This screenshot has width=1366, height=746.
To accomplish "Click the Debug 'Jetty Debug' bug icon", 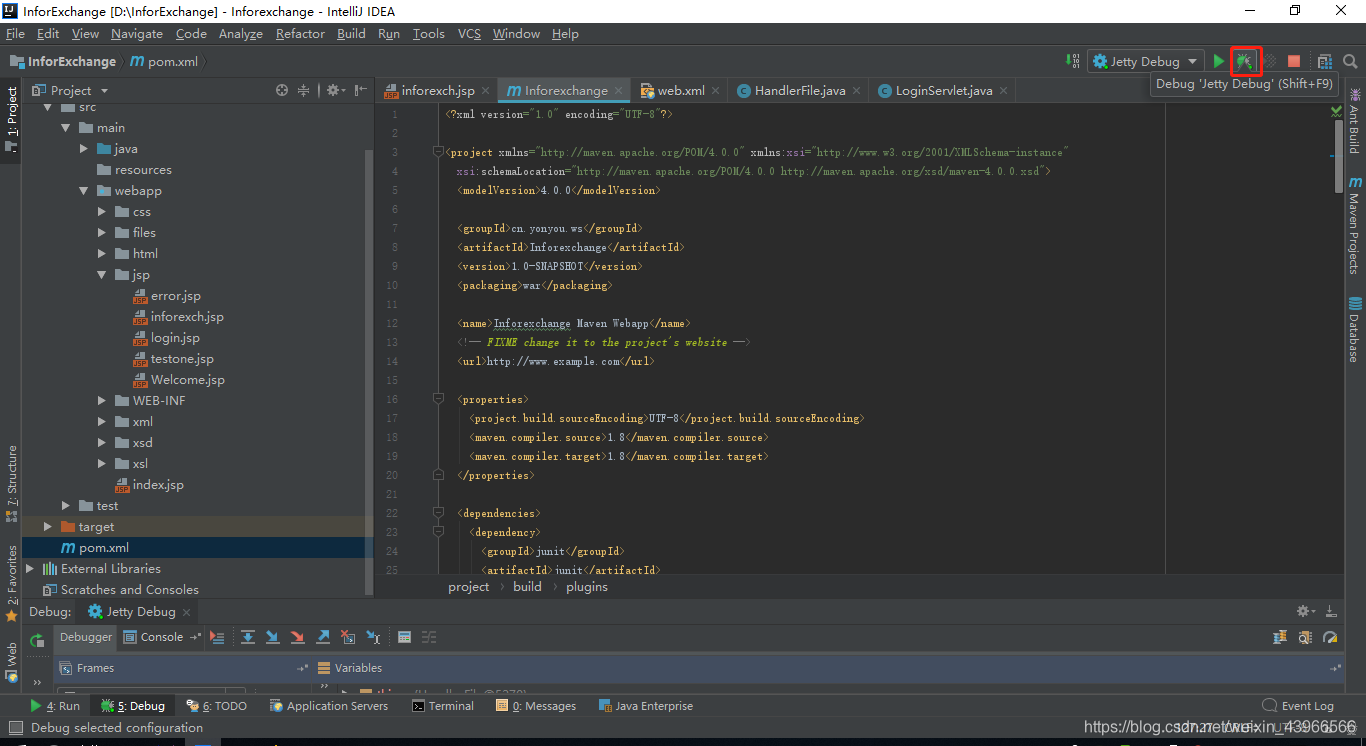I will coord(1244,61).
